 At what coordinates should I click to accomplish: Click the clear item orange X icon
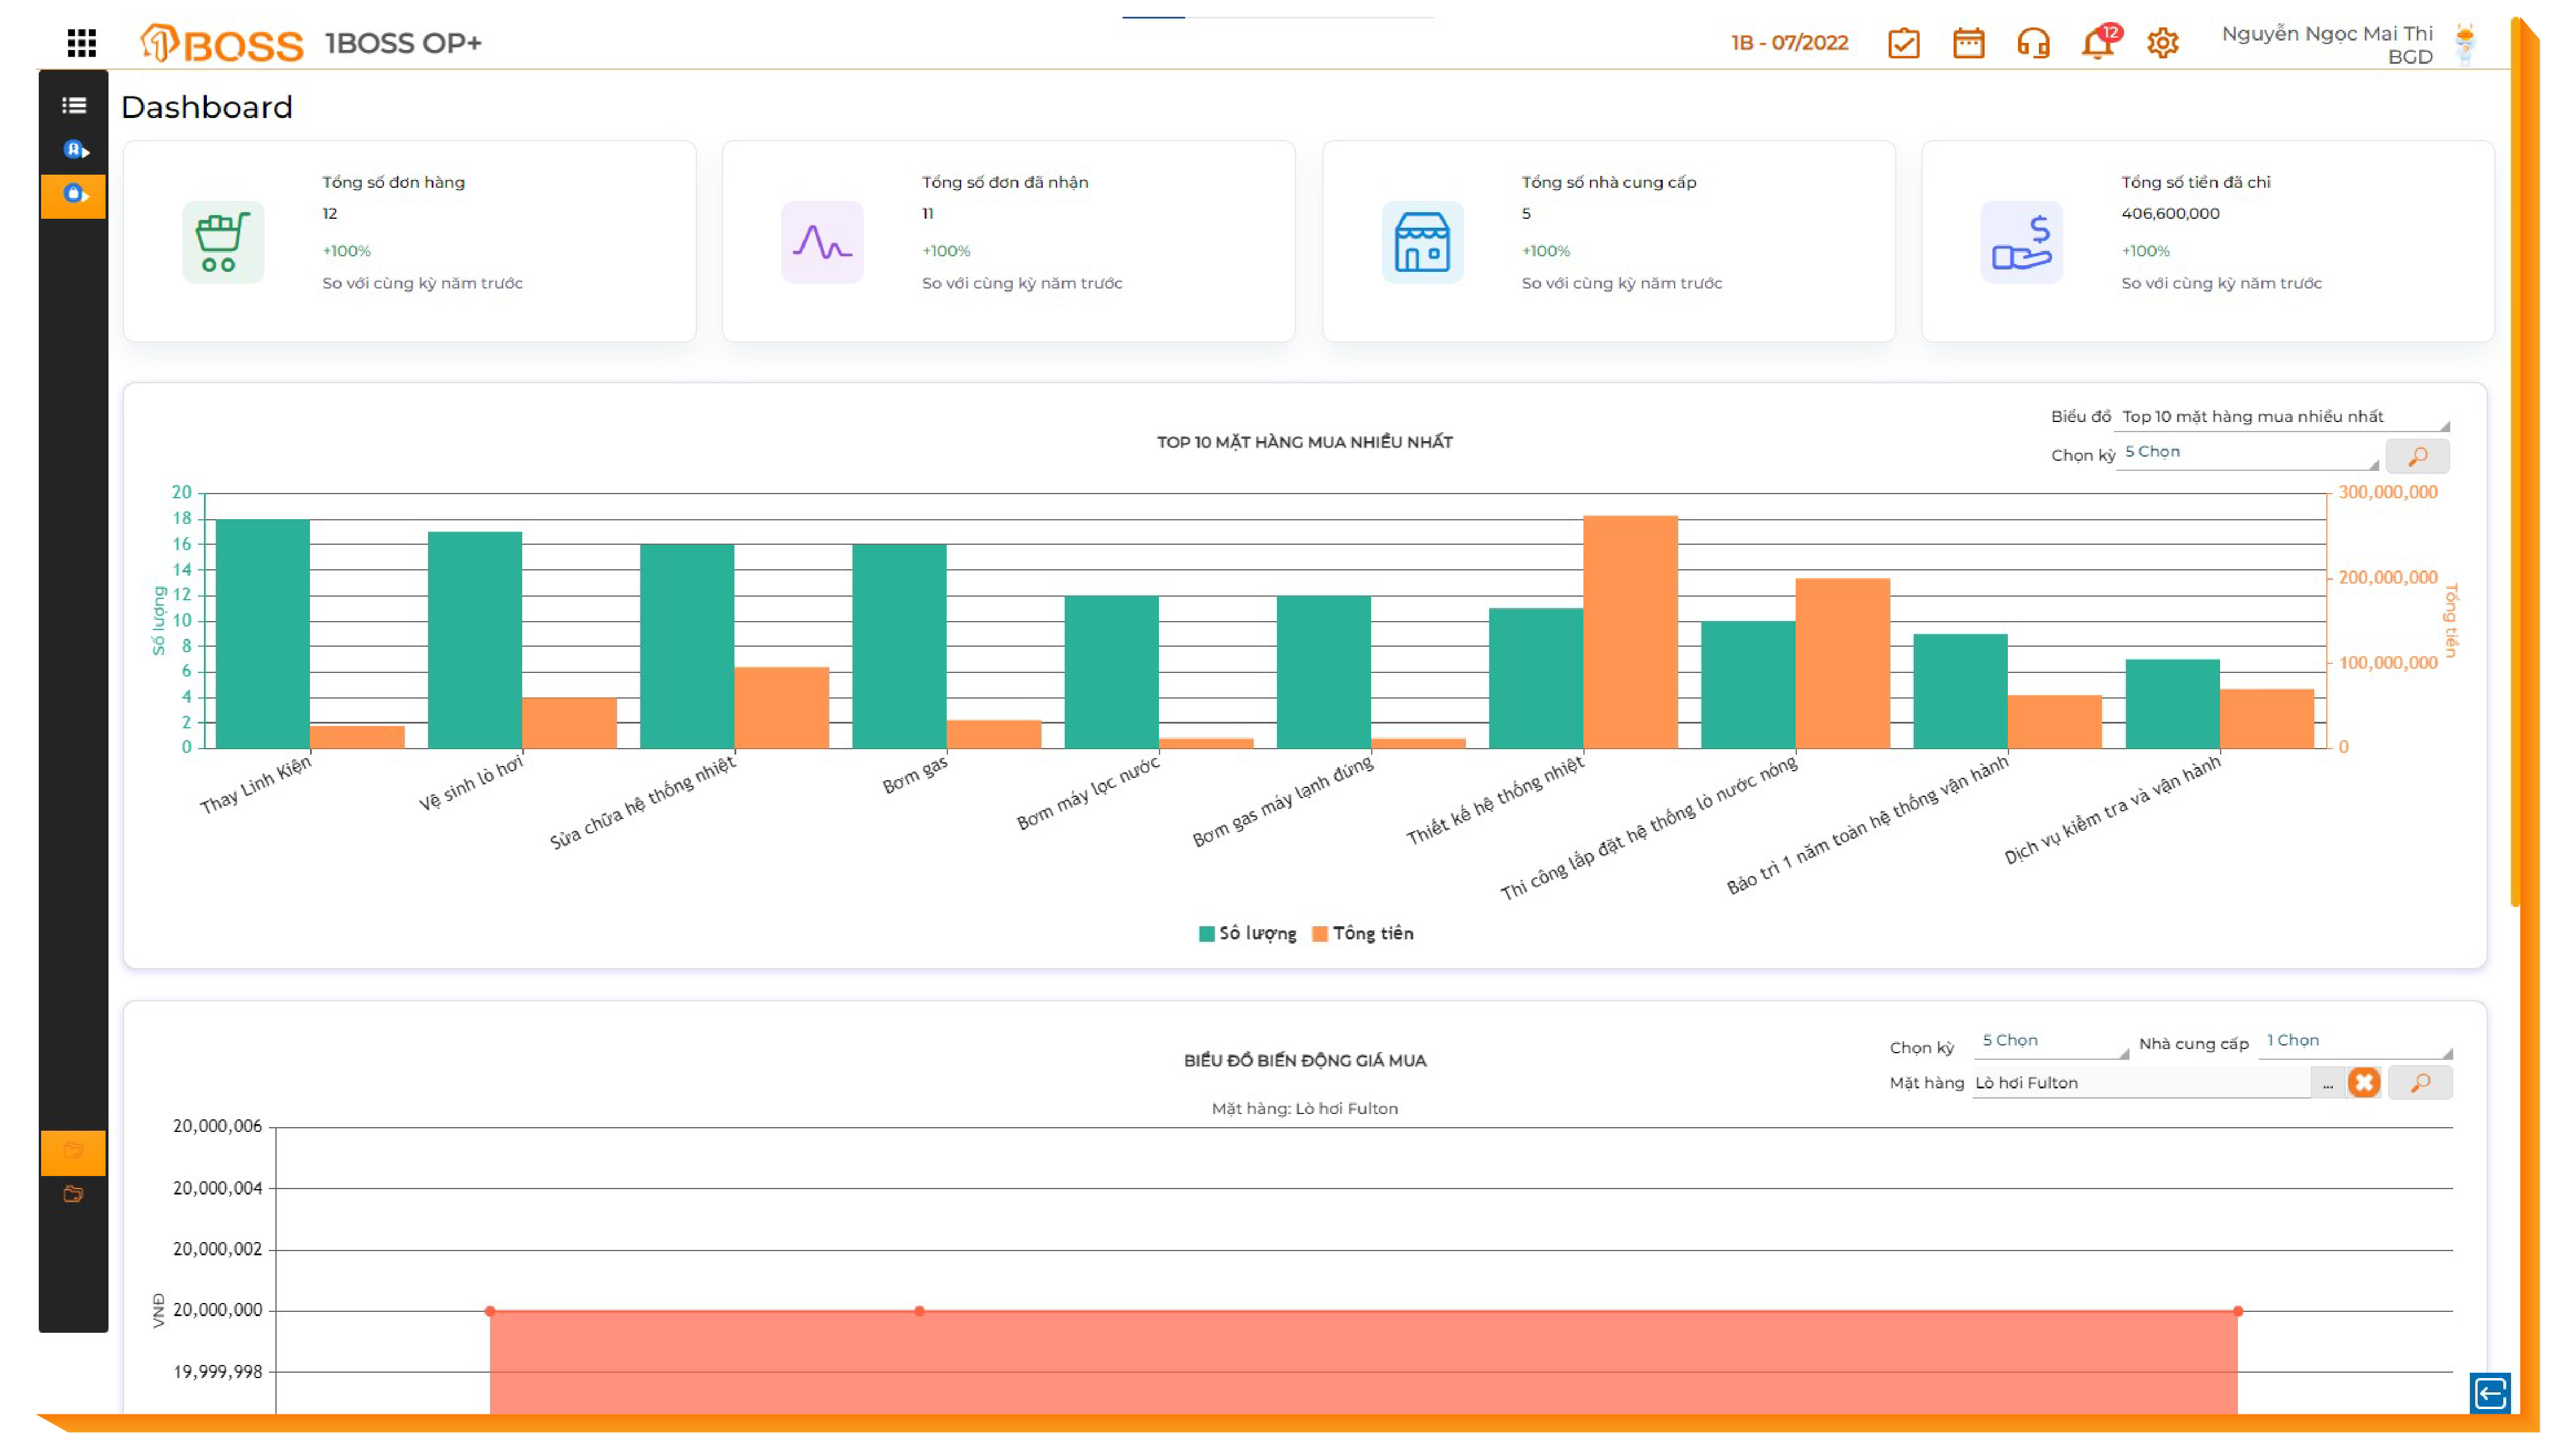point(2364,1082)
